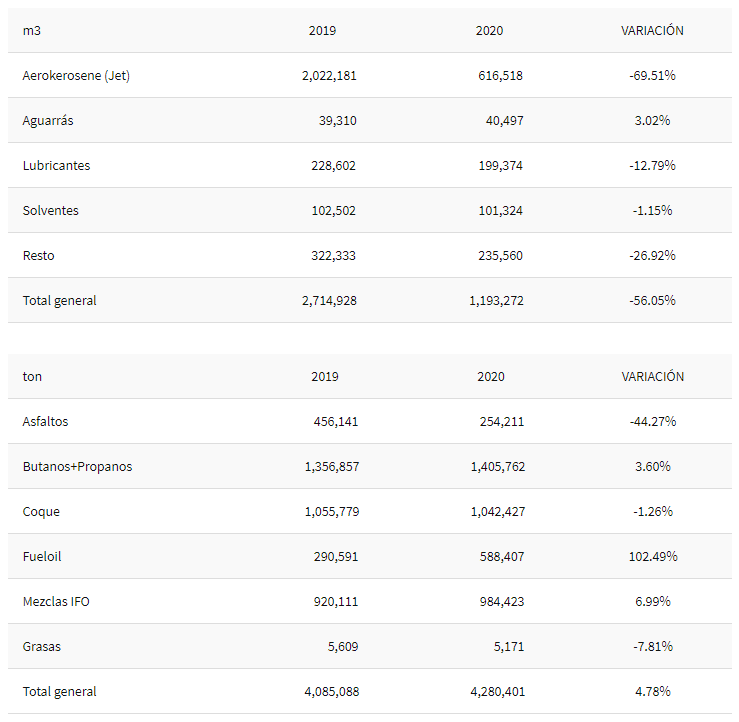Click the m3 table header cell
The height and width of the screenshot is (722, 739).
(31, 31)
